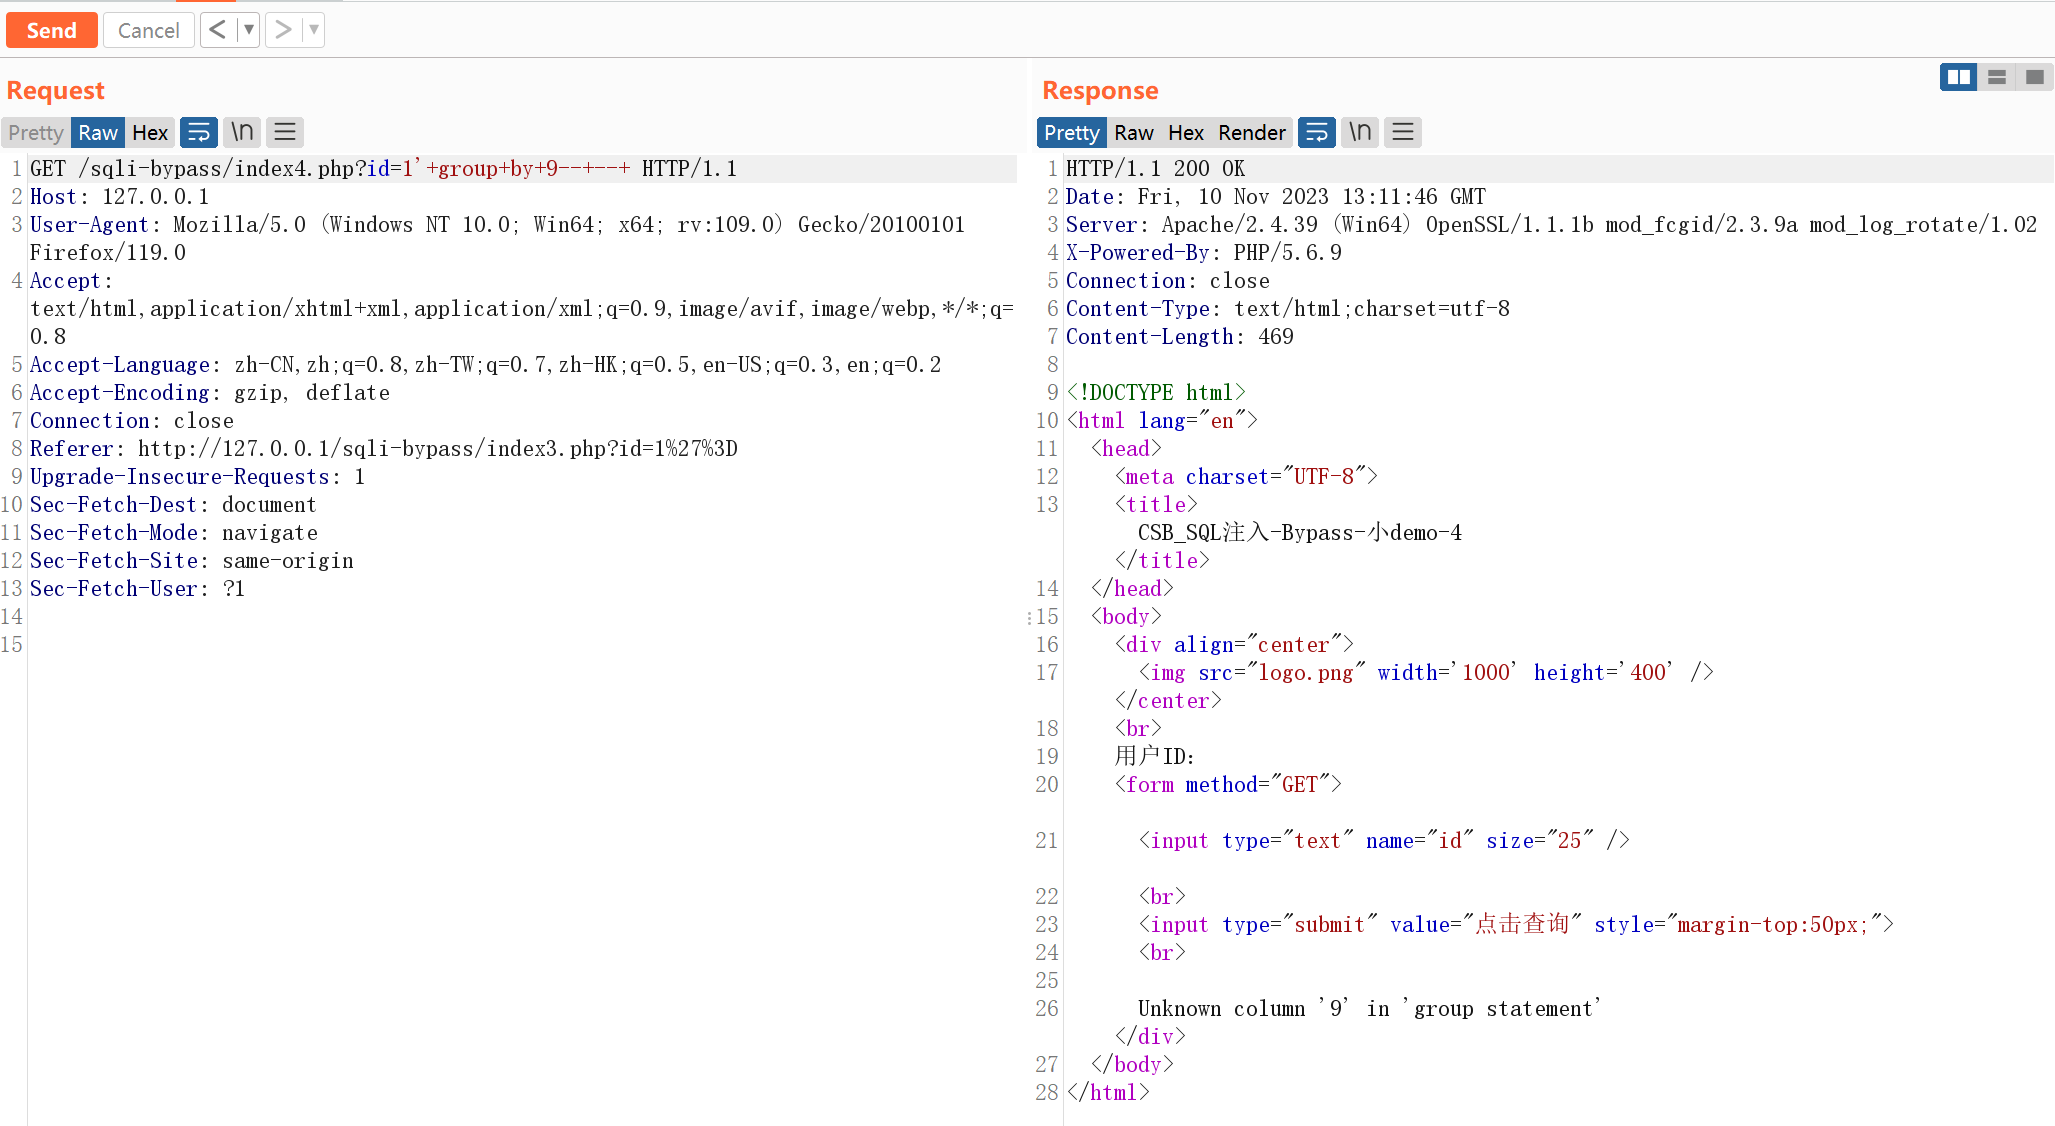Select side-by-side split layout icon
Image resolution: width=2055 pixels, height=1126 pixels.
1959,77
